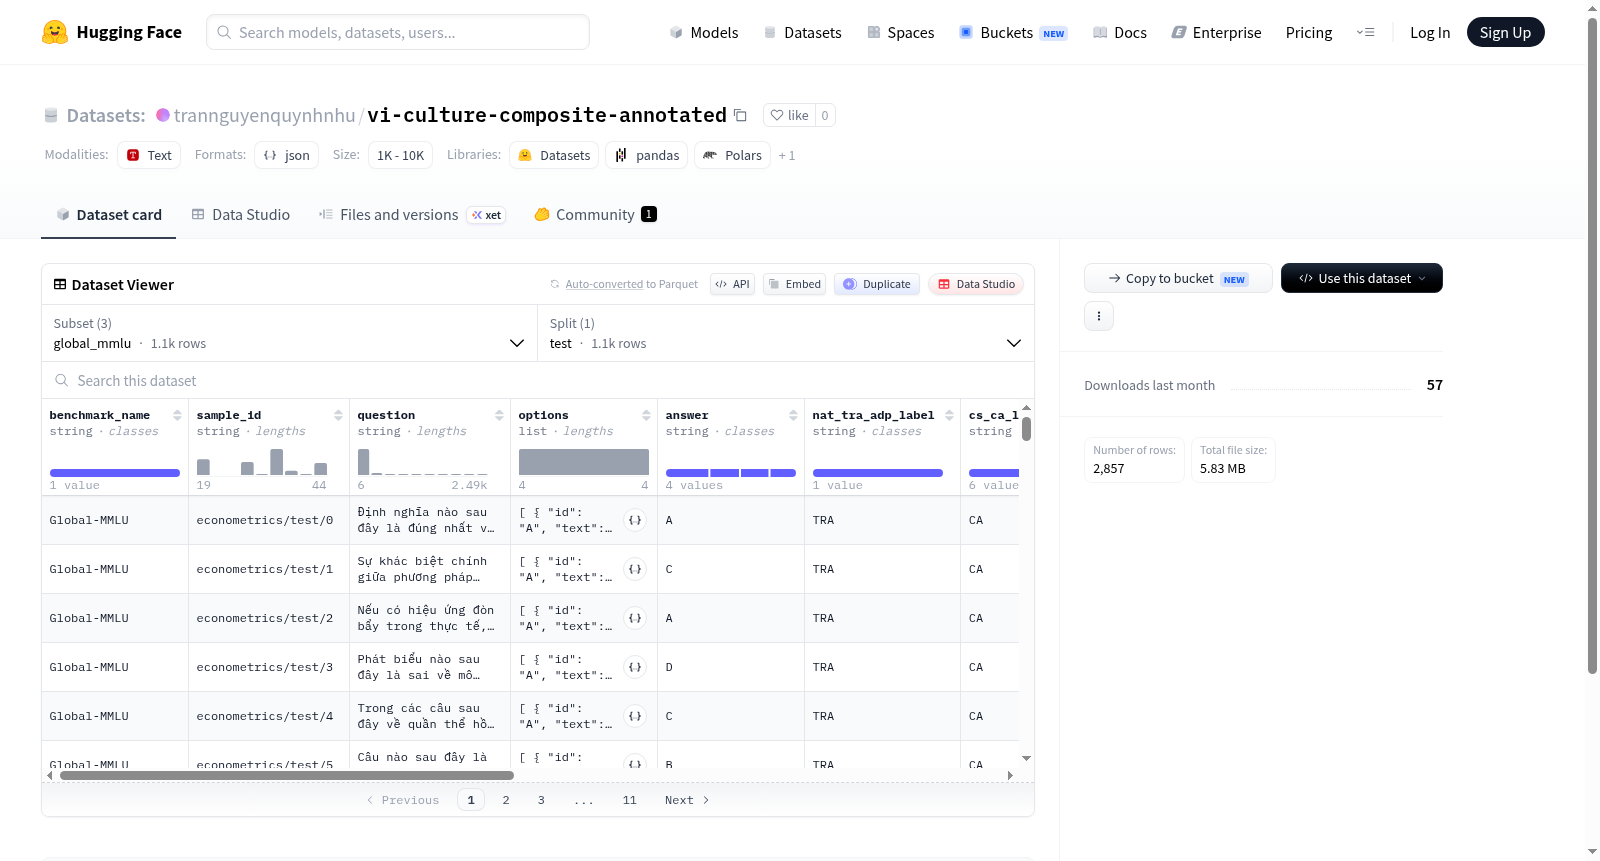Viewport: 1600px width, 861px height.
Task: Open Enterprise in top navigation
Action: (x=1216, y=32)
